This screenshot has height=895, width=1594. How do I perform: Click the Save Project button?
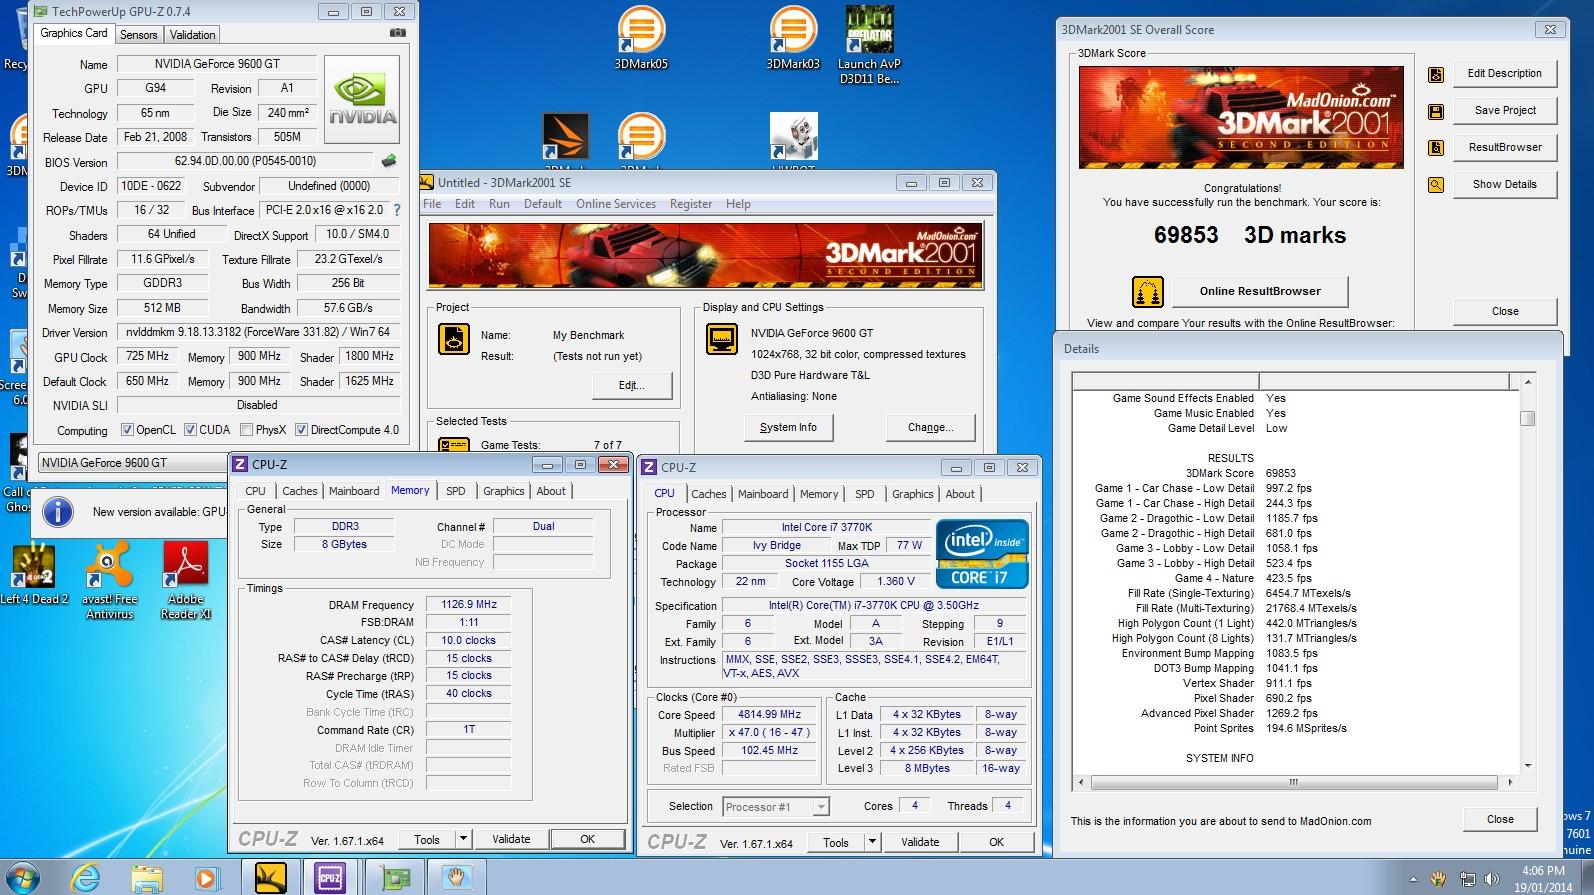[x=1505, y=110]
